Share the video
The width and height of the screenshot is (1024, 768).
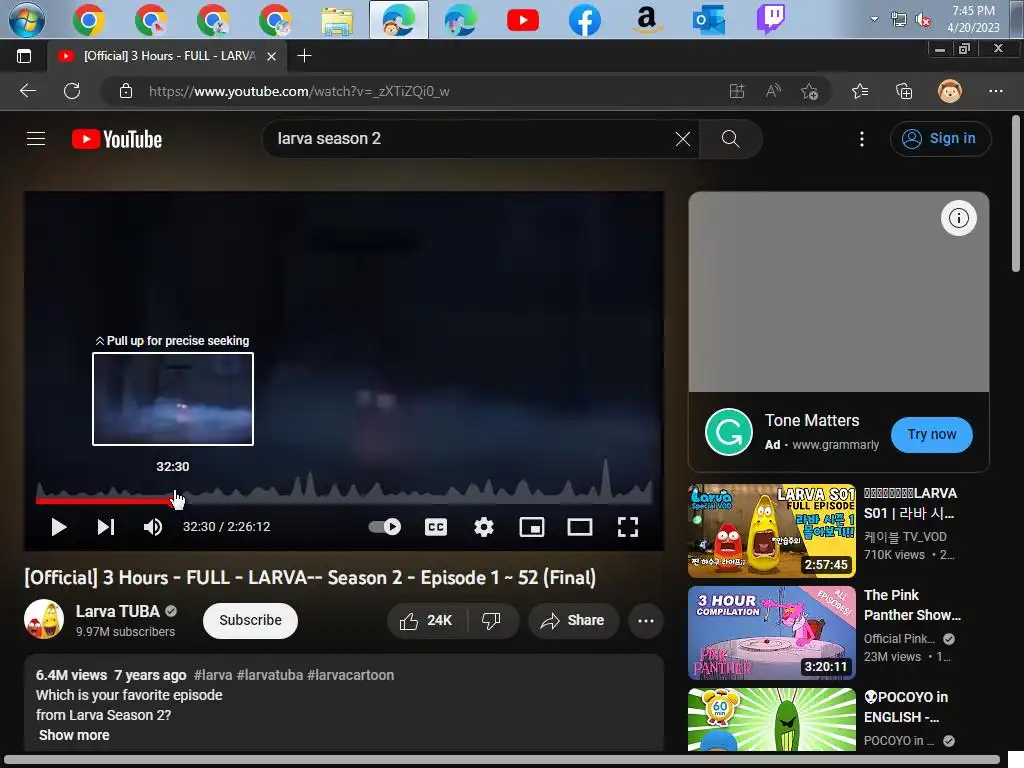click(573, 620)
